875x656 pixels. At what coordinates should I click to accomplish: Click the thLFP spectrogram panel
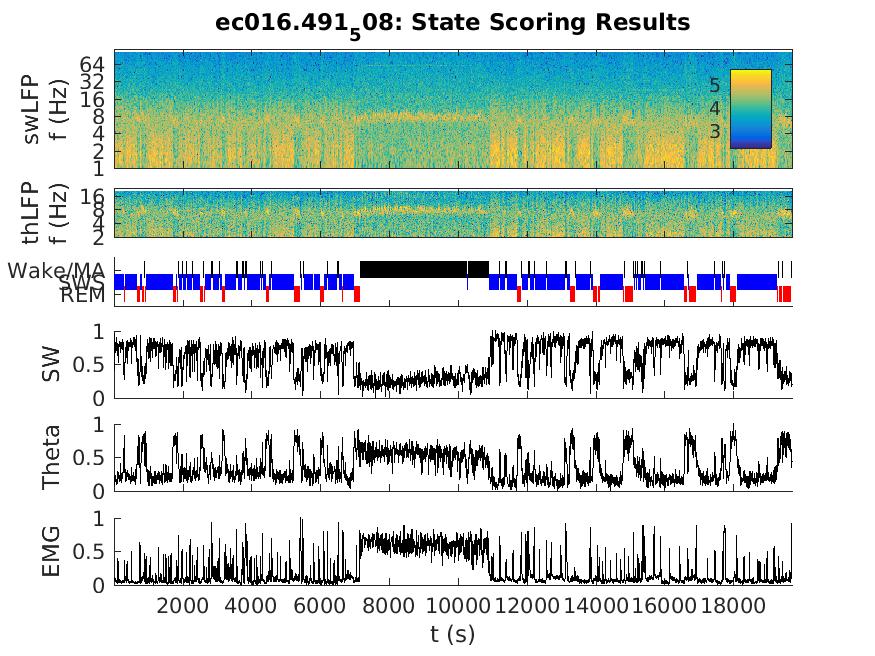452,213
